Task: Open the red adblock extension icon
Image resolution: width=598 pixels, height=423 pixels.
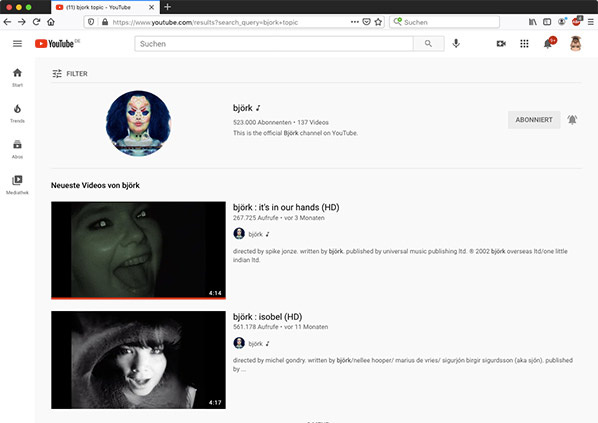Action: (576, 22)
